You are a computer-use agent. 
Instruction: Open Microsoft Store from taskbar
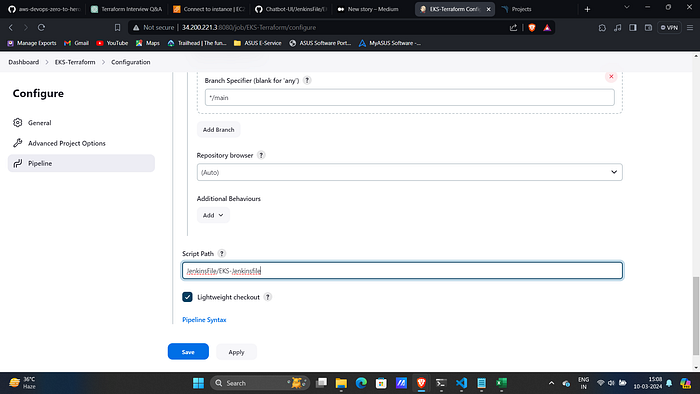point(381,383)
